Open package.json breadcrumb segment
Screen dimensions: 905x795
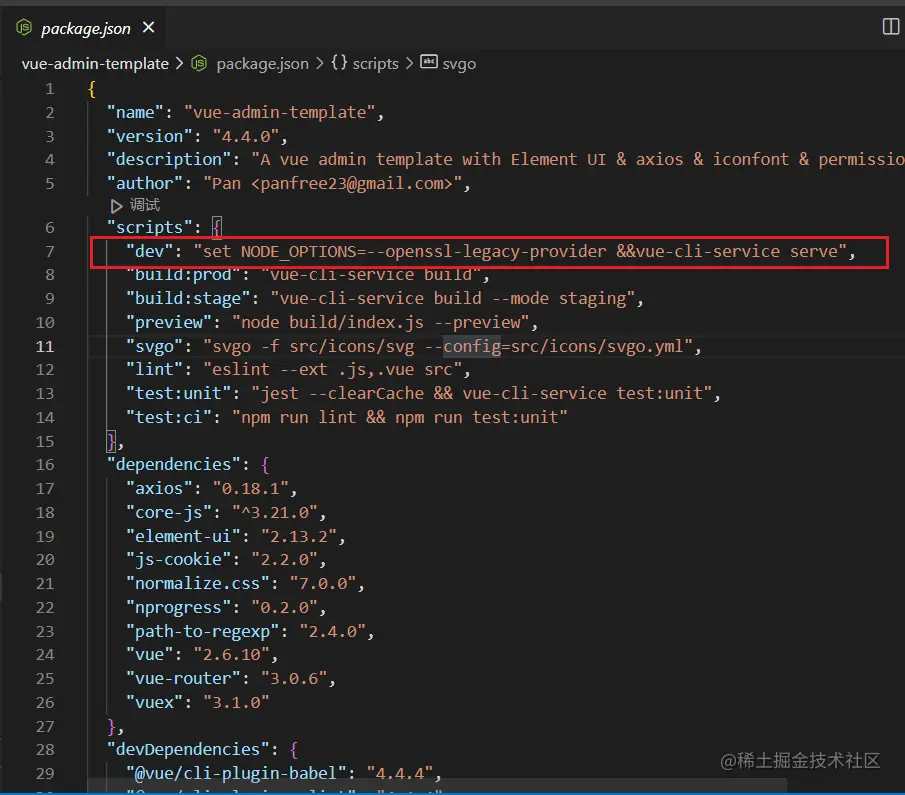point(262,64)
